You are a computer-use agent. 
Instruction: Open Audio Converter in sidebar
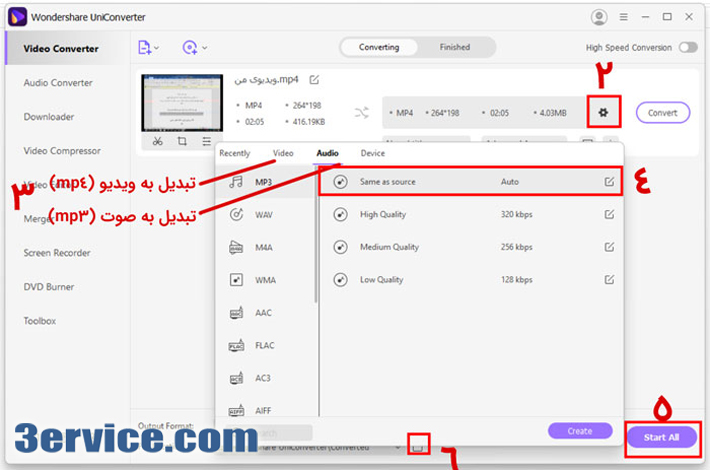point(58,83)
